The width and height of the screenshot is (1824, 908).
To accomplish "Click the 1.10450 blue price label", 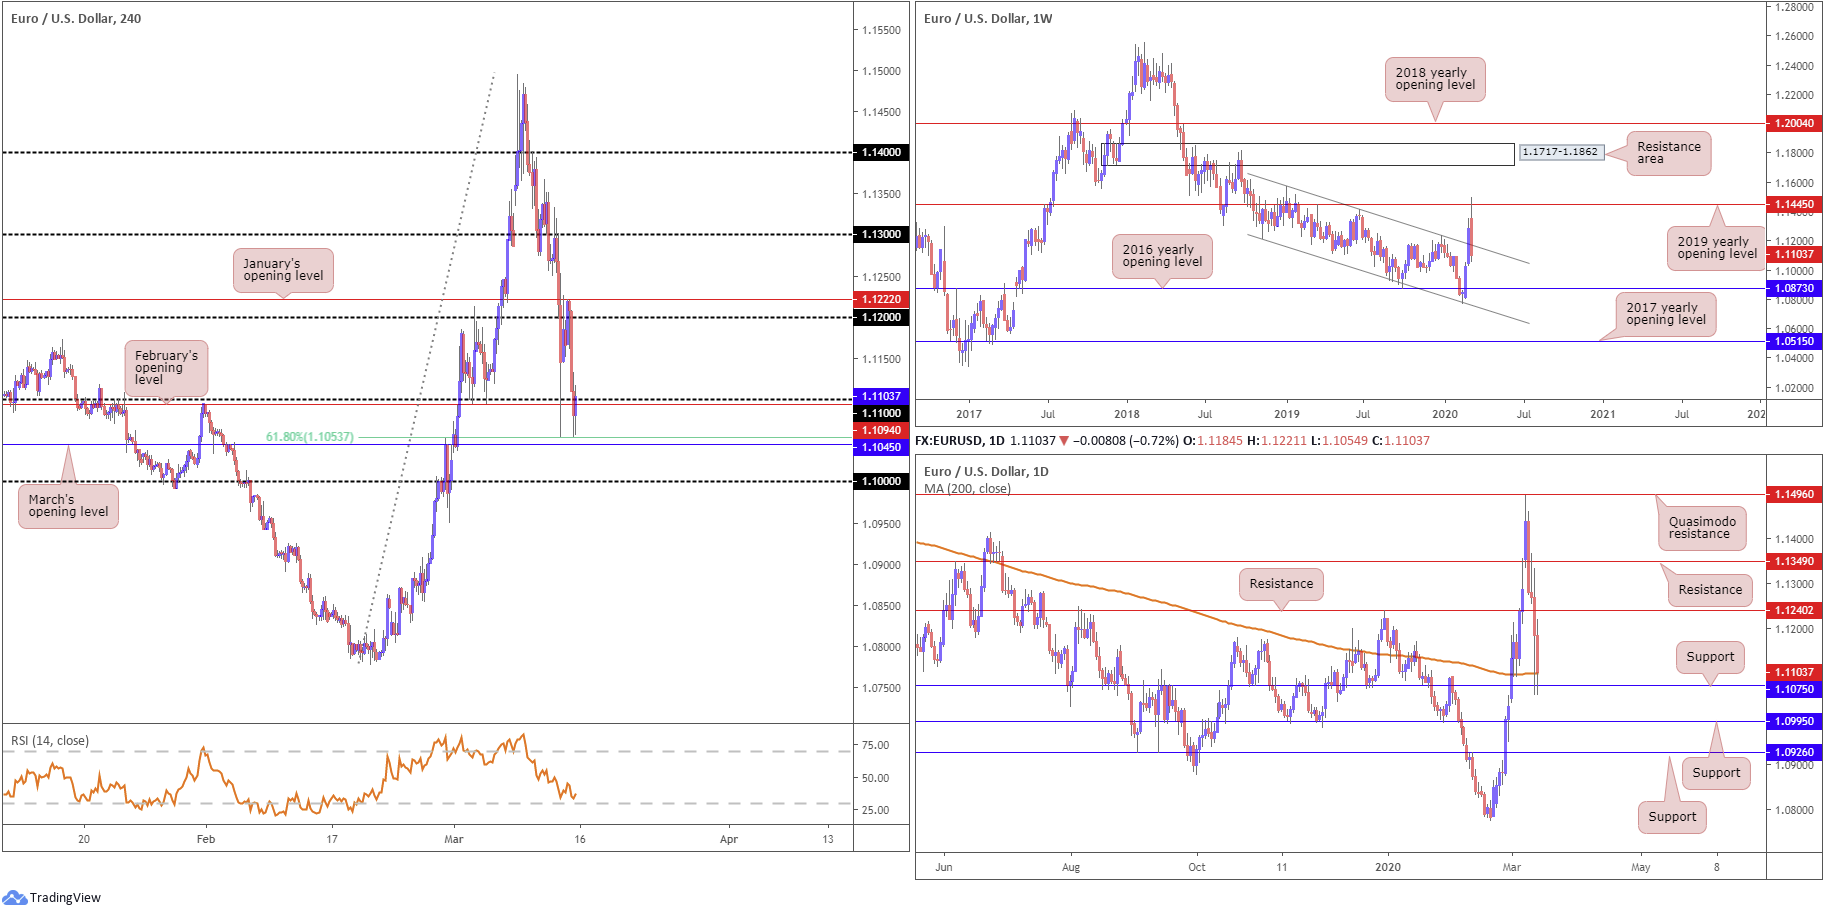I will 881,447.
